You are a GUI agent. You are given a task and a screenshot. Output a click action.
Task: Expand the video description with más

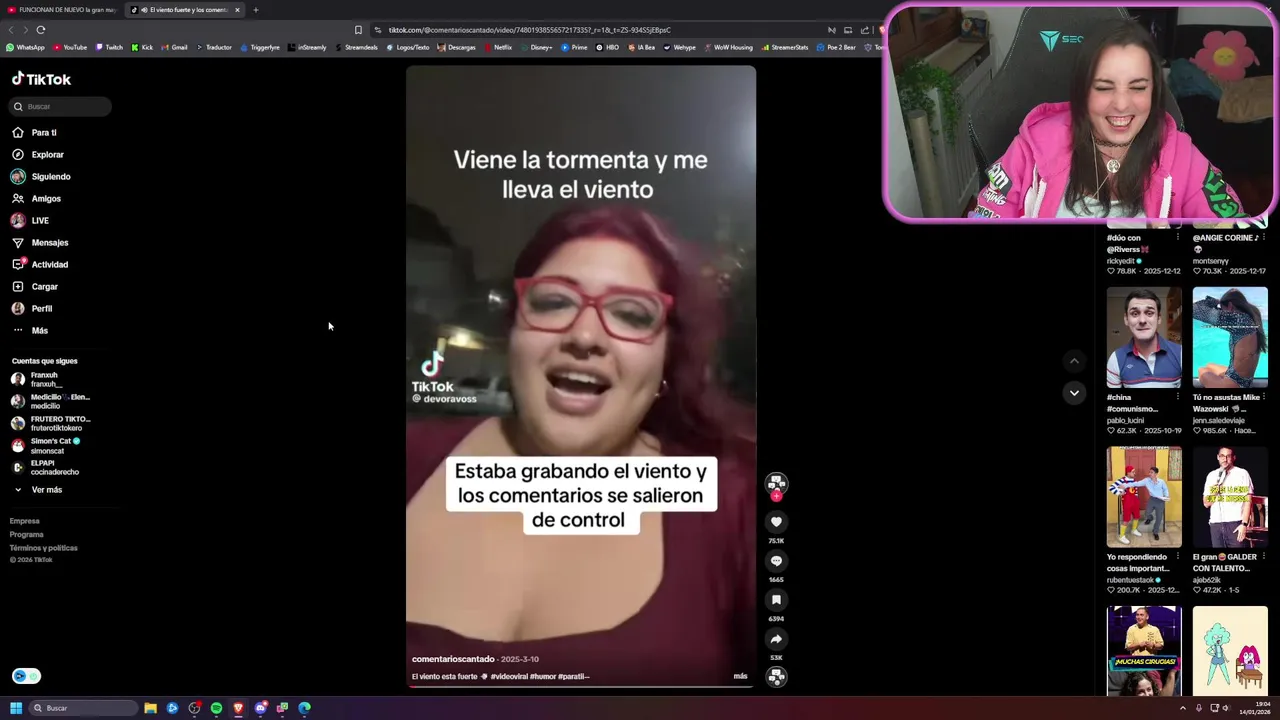[x=740, y=676]
